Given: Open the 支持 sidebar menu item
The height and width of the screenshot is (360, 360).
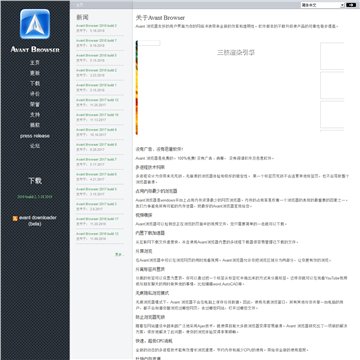Looking at the screenshot, I should 35,115.
